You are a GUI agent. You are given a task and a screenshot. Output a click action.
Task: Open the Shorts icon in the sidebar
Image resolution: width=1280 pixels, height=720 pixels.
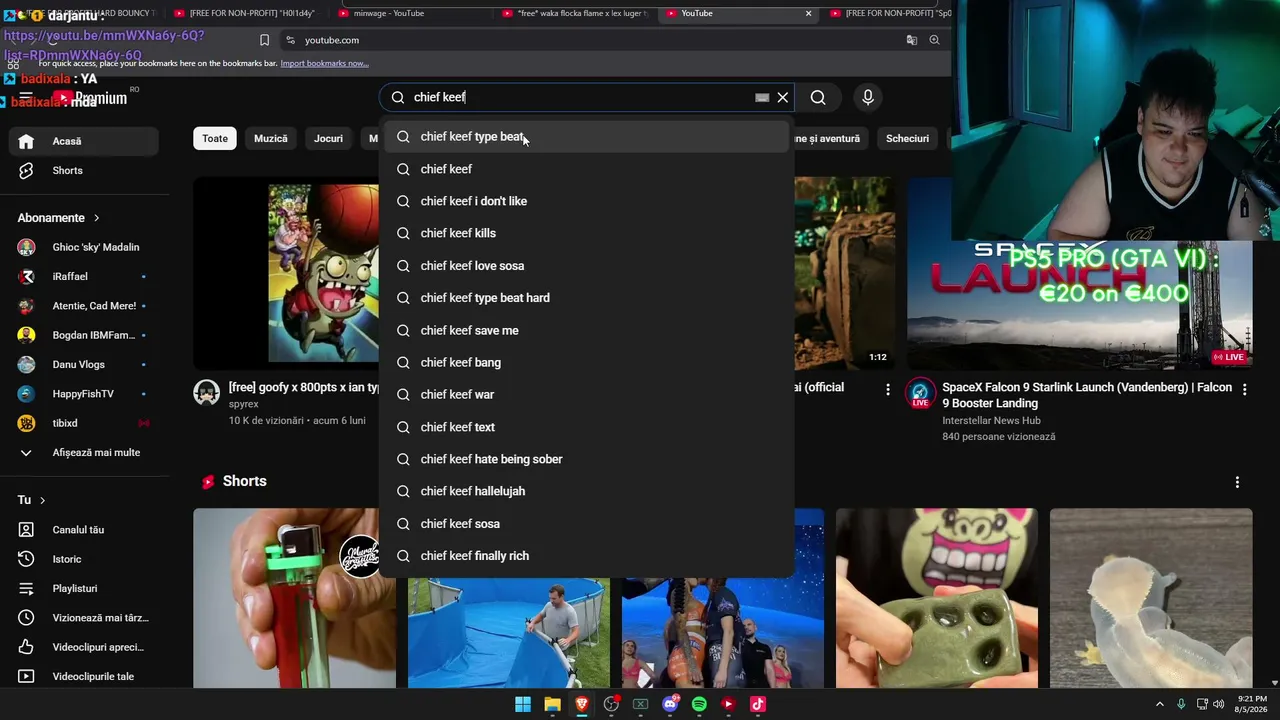pos(26,171)
